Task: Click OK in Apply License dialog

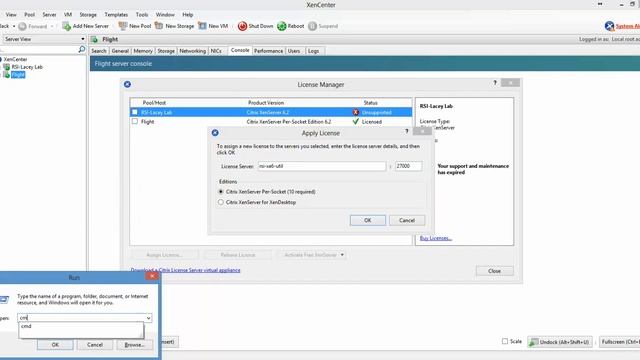Action: [x=368, y=220]
